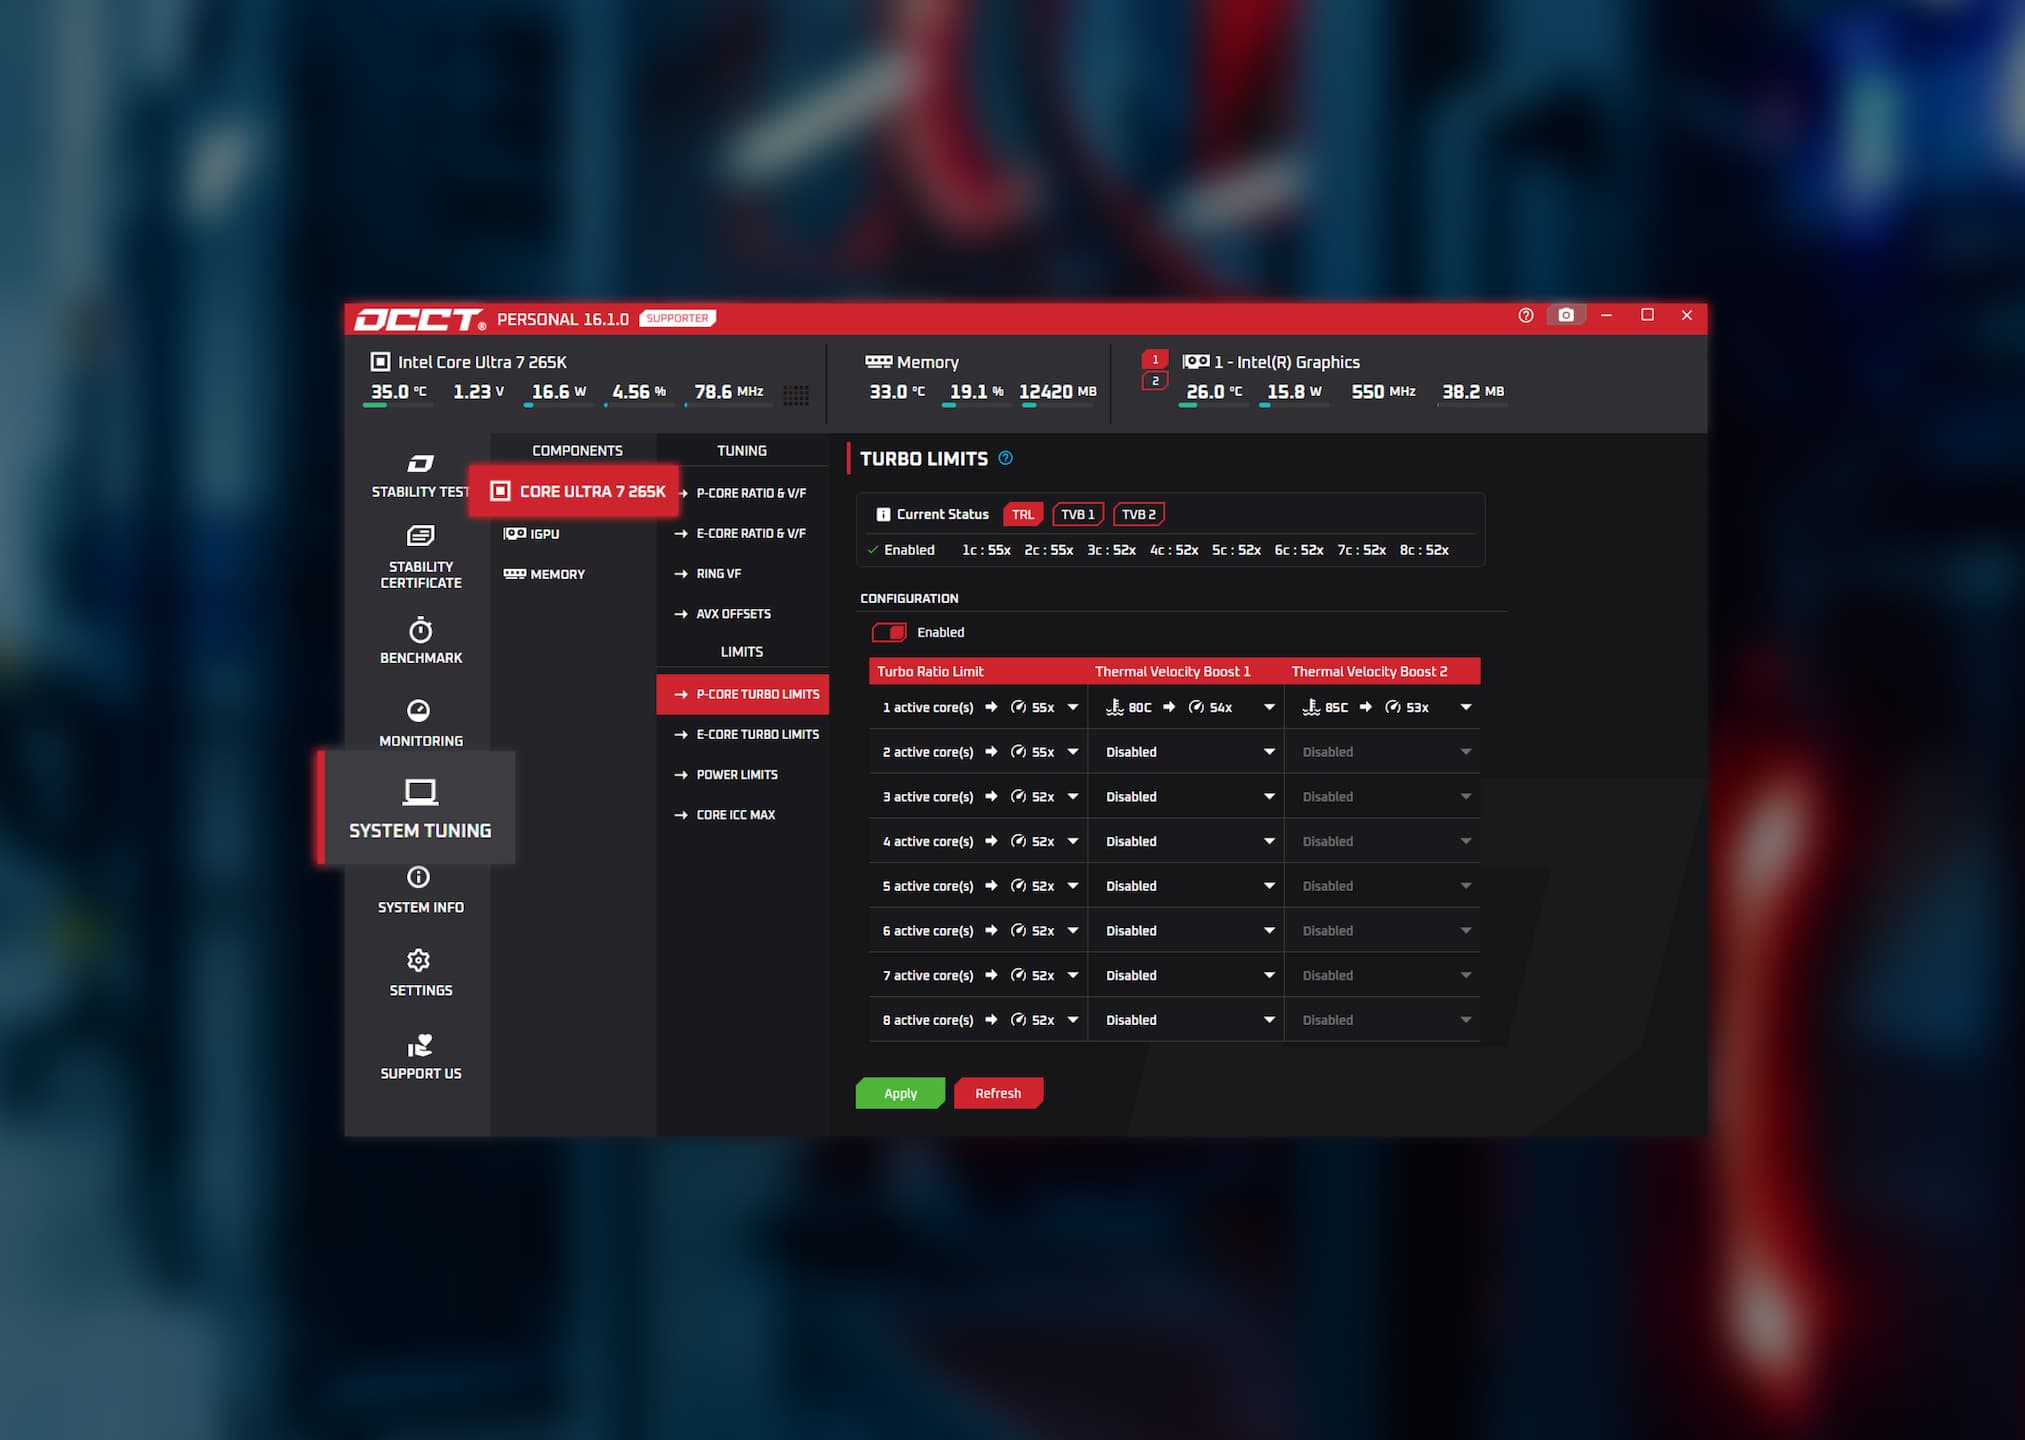Open the Stability Test section icon

click(420, 464)
